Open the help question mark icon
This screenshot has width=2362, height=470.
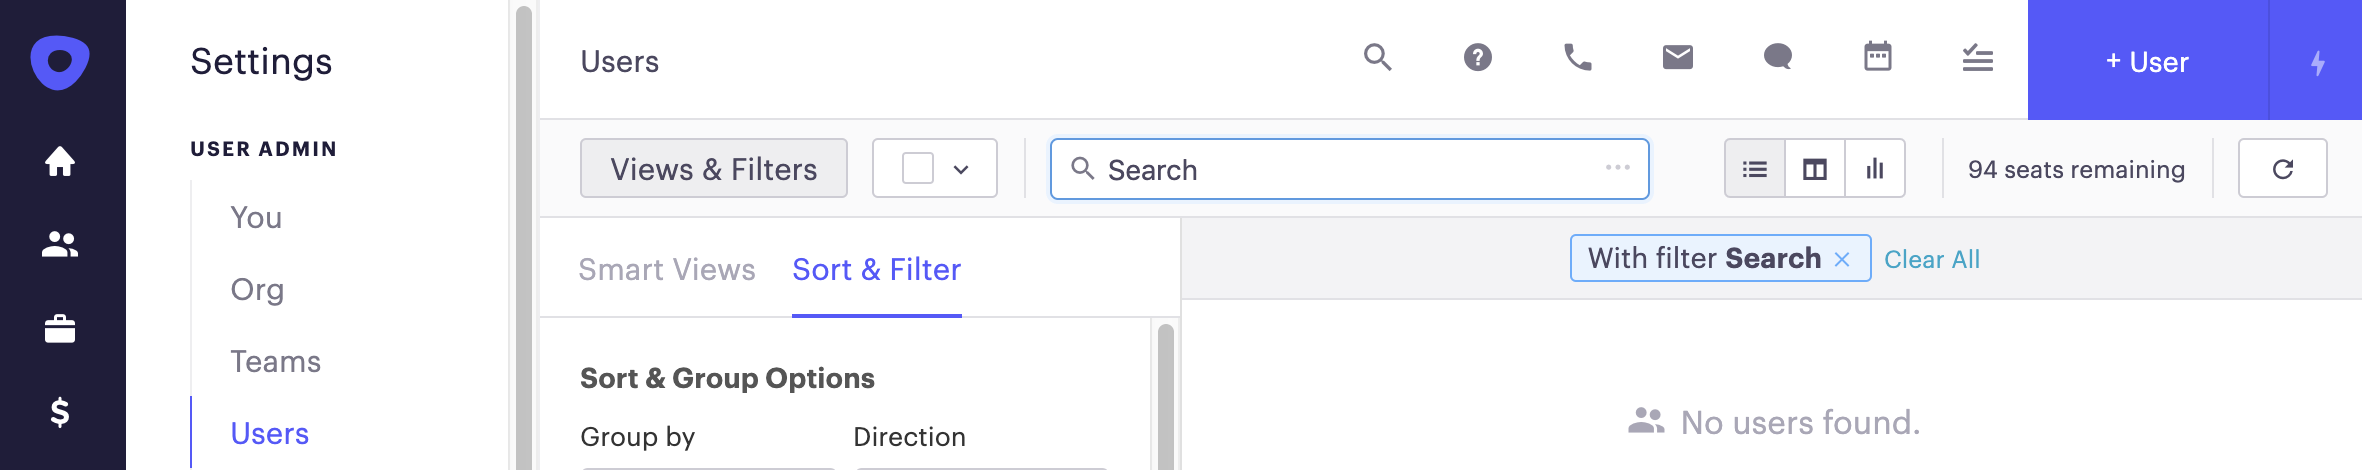tap(1477, 58)
